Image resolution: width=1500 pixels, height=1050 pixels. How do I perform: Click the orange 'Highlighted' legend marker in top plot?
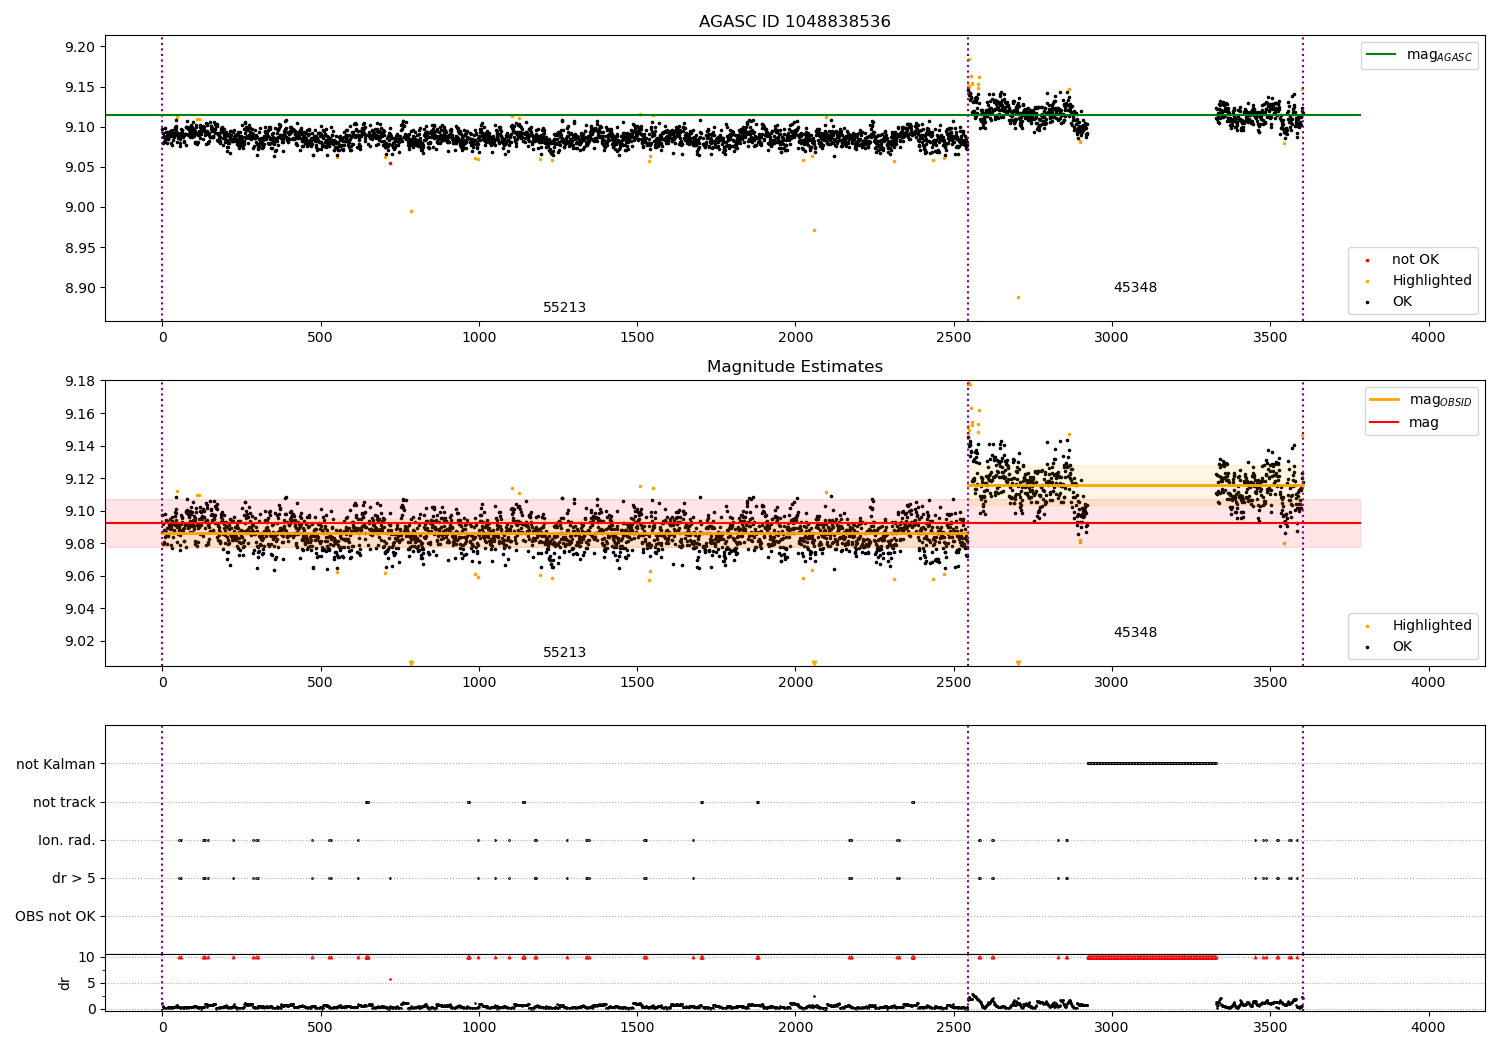1367,281
